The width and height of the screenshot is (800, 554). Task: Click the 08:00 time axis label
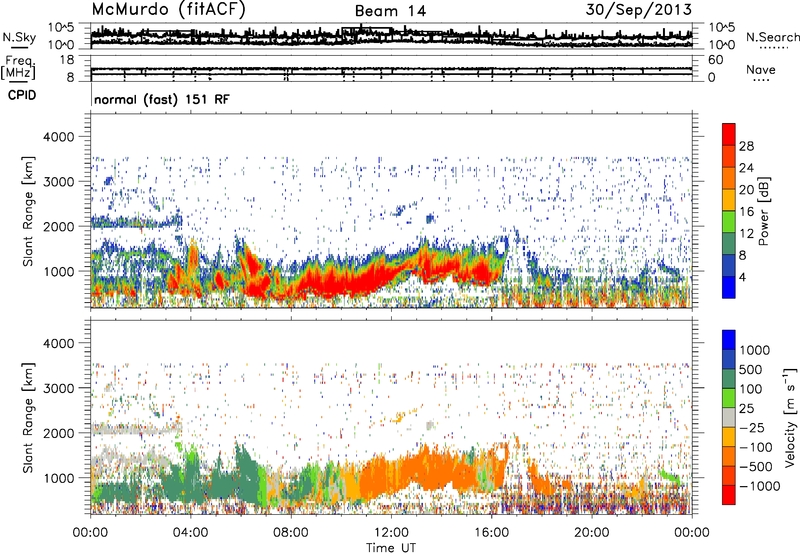click(x=291, y=533)
